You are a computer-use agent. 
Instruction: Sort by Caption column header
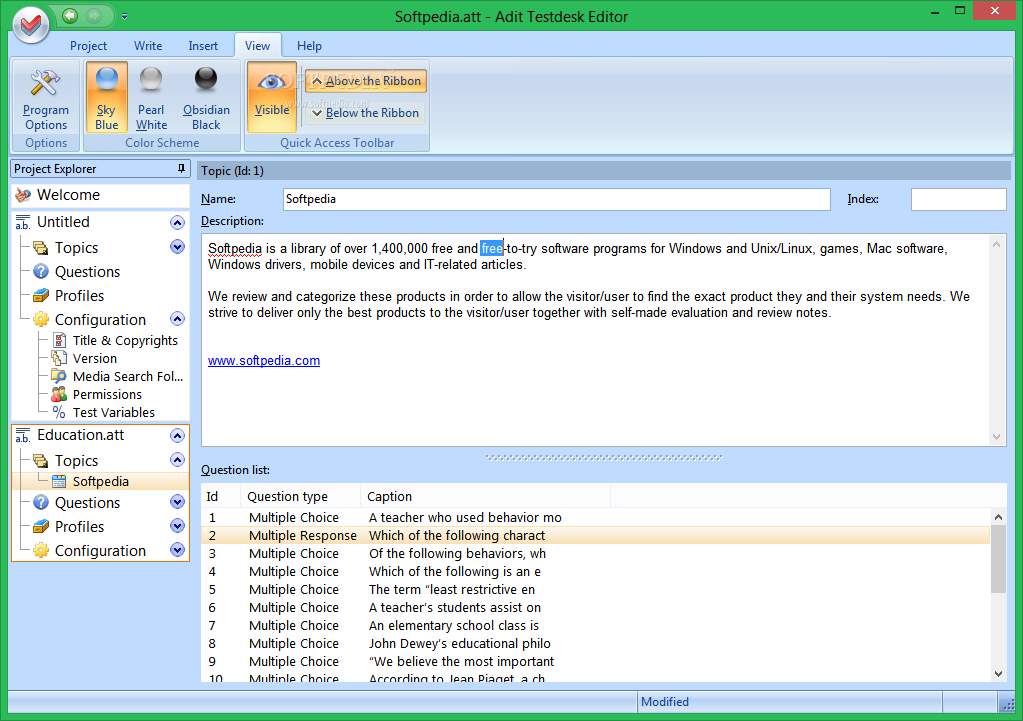(x=485, y=497)
